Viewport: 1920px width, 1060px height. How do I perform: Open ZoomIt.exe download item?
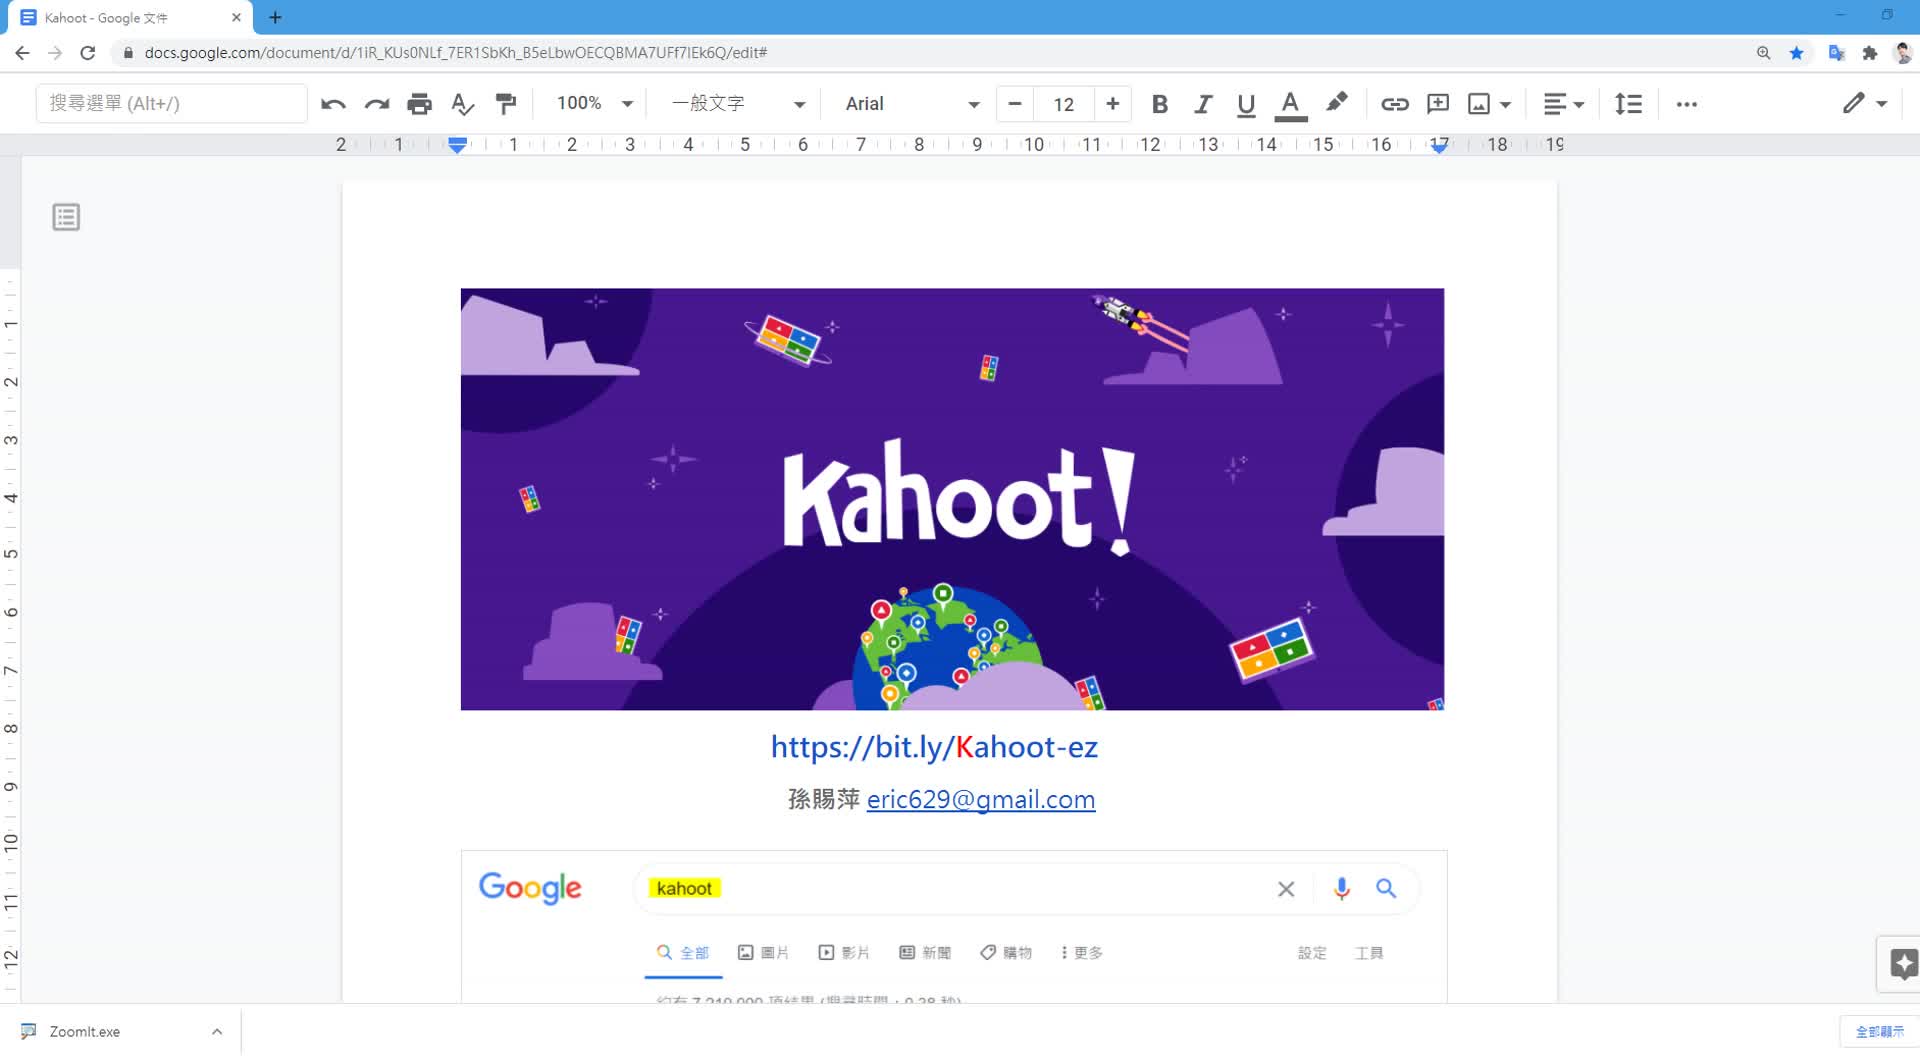coord(85,1031)
